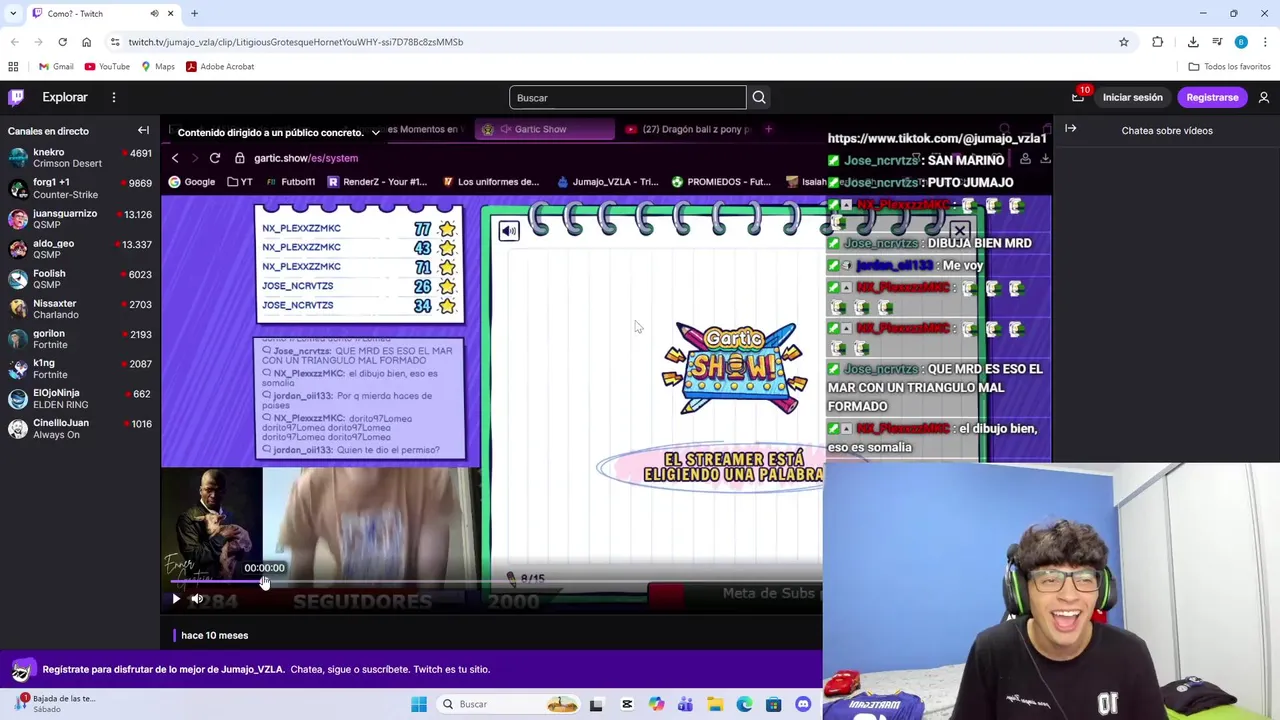Open Microsoft Store from the taskbar
The image size is (1280, 720).
pos(773,704)
